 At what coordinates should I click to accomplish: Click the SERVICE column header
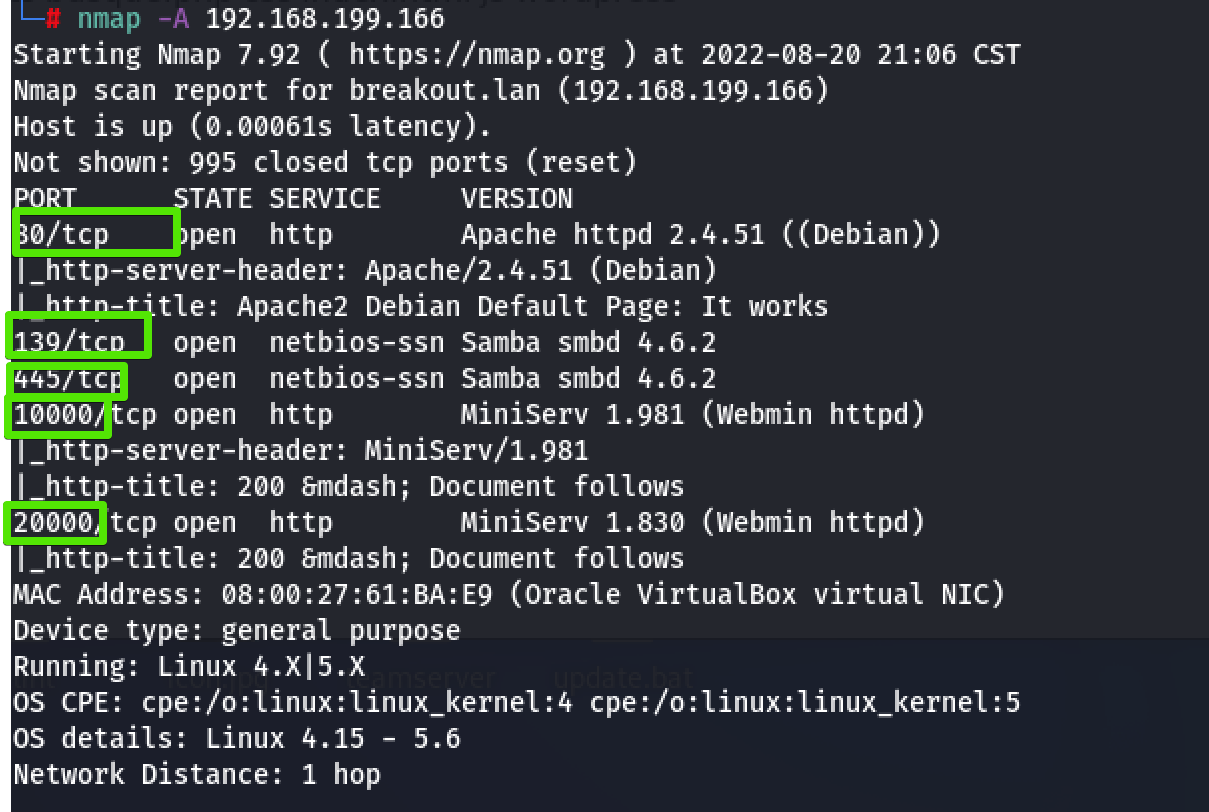tap(324, 198)
